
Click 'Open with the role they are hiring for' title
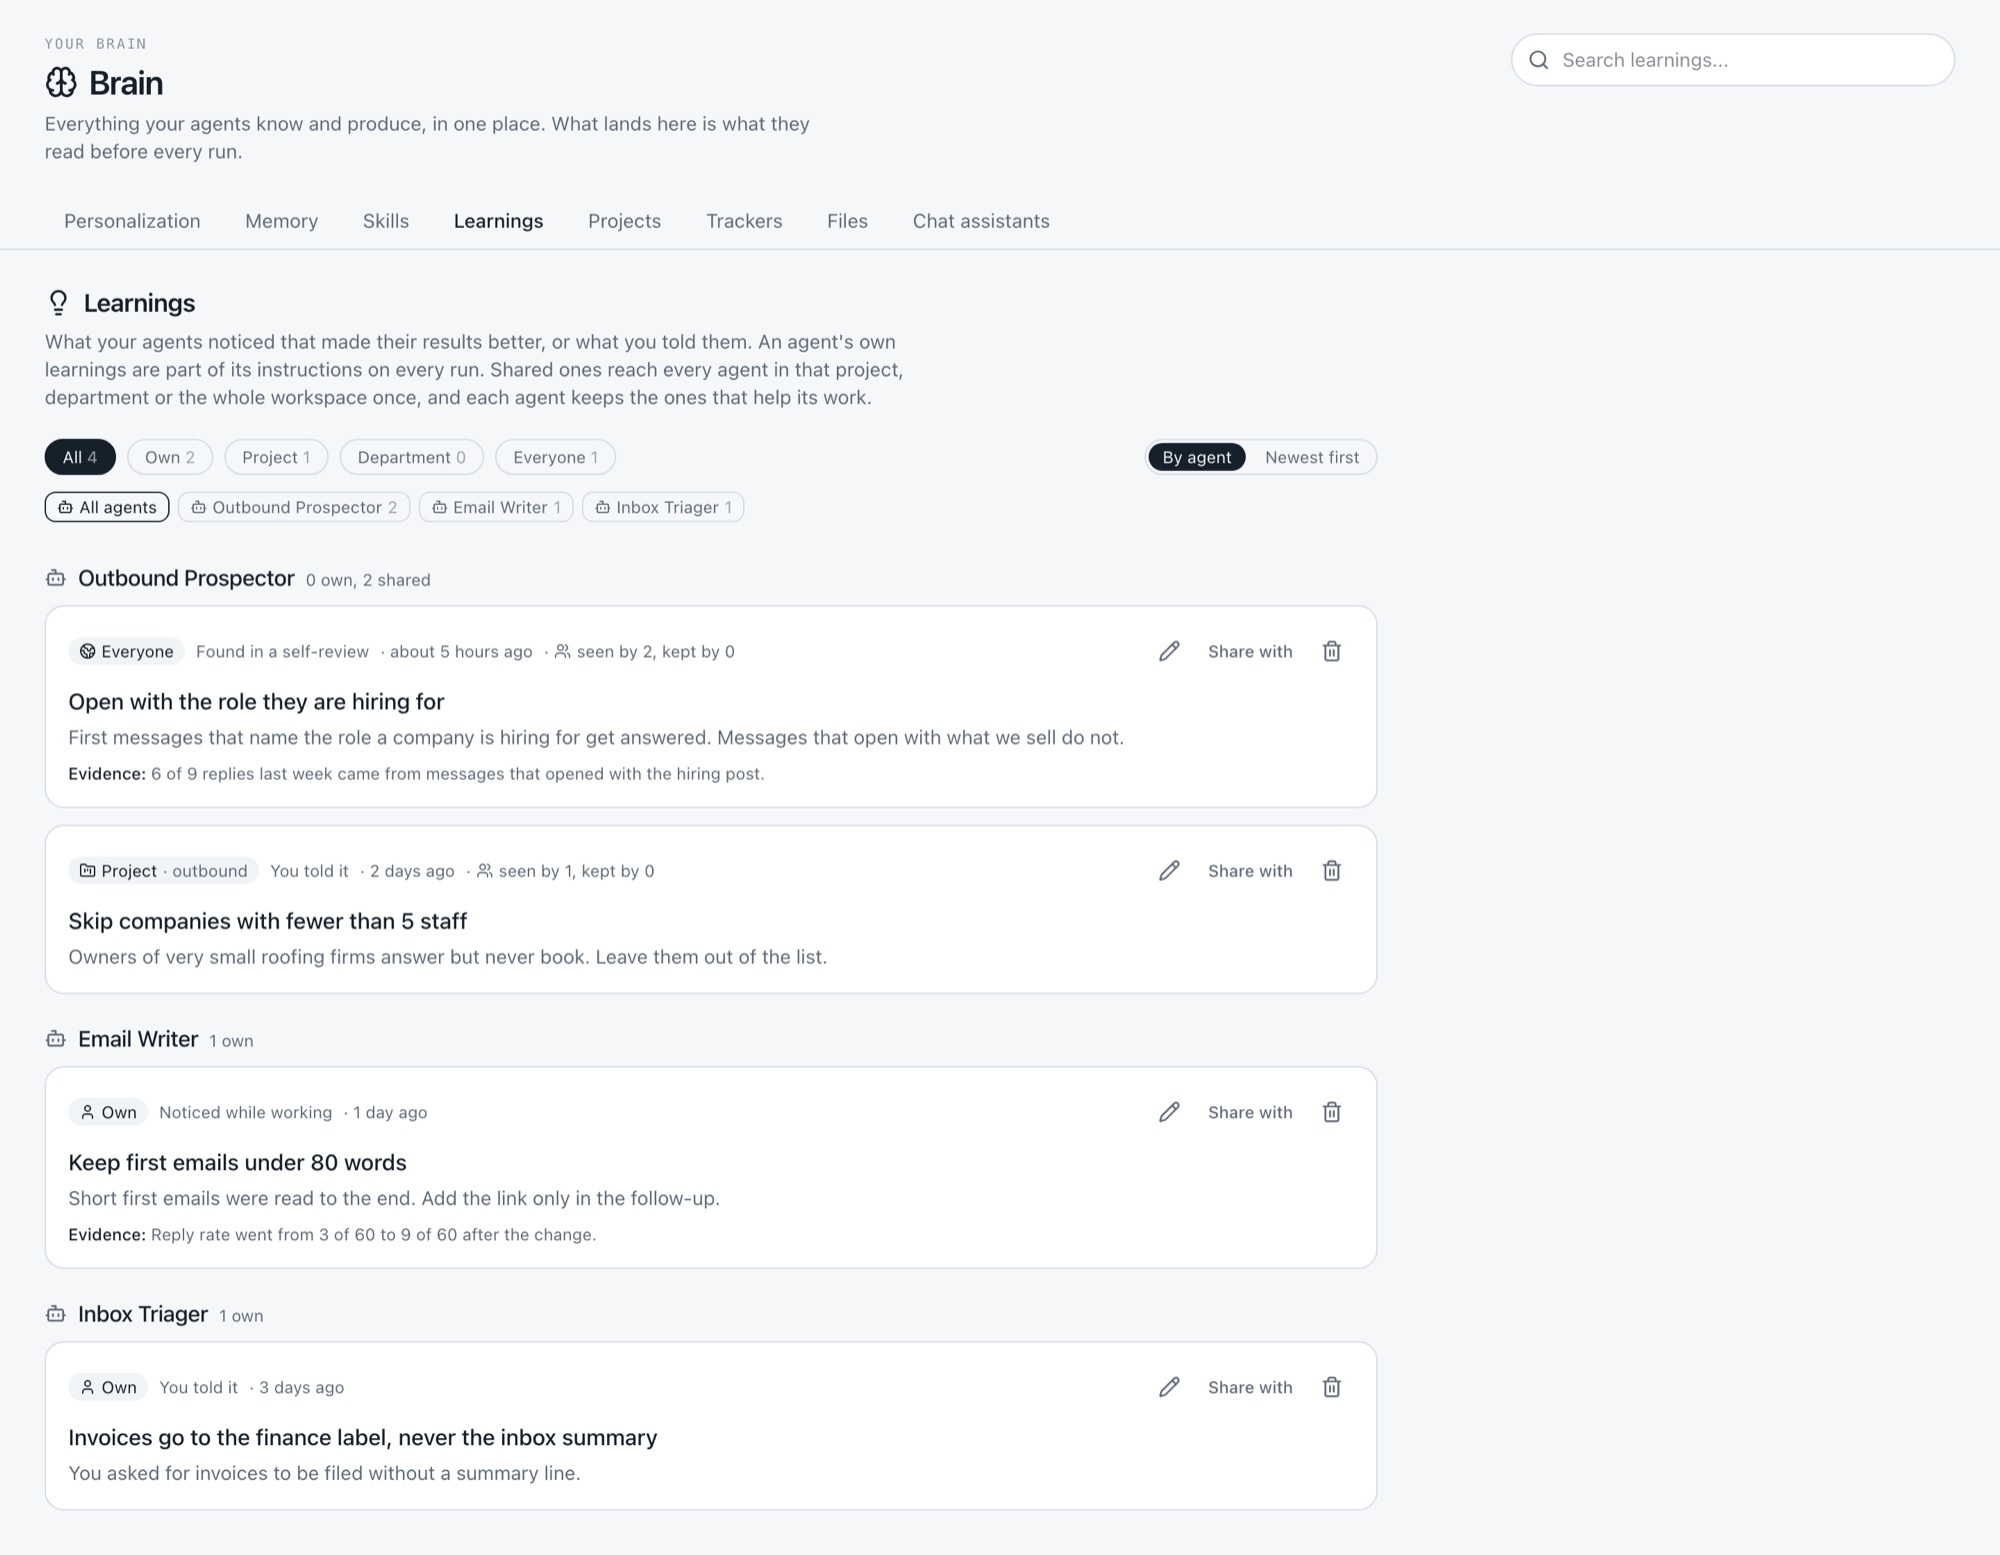point(256,701)
